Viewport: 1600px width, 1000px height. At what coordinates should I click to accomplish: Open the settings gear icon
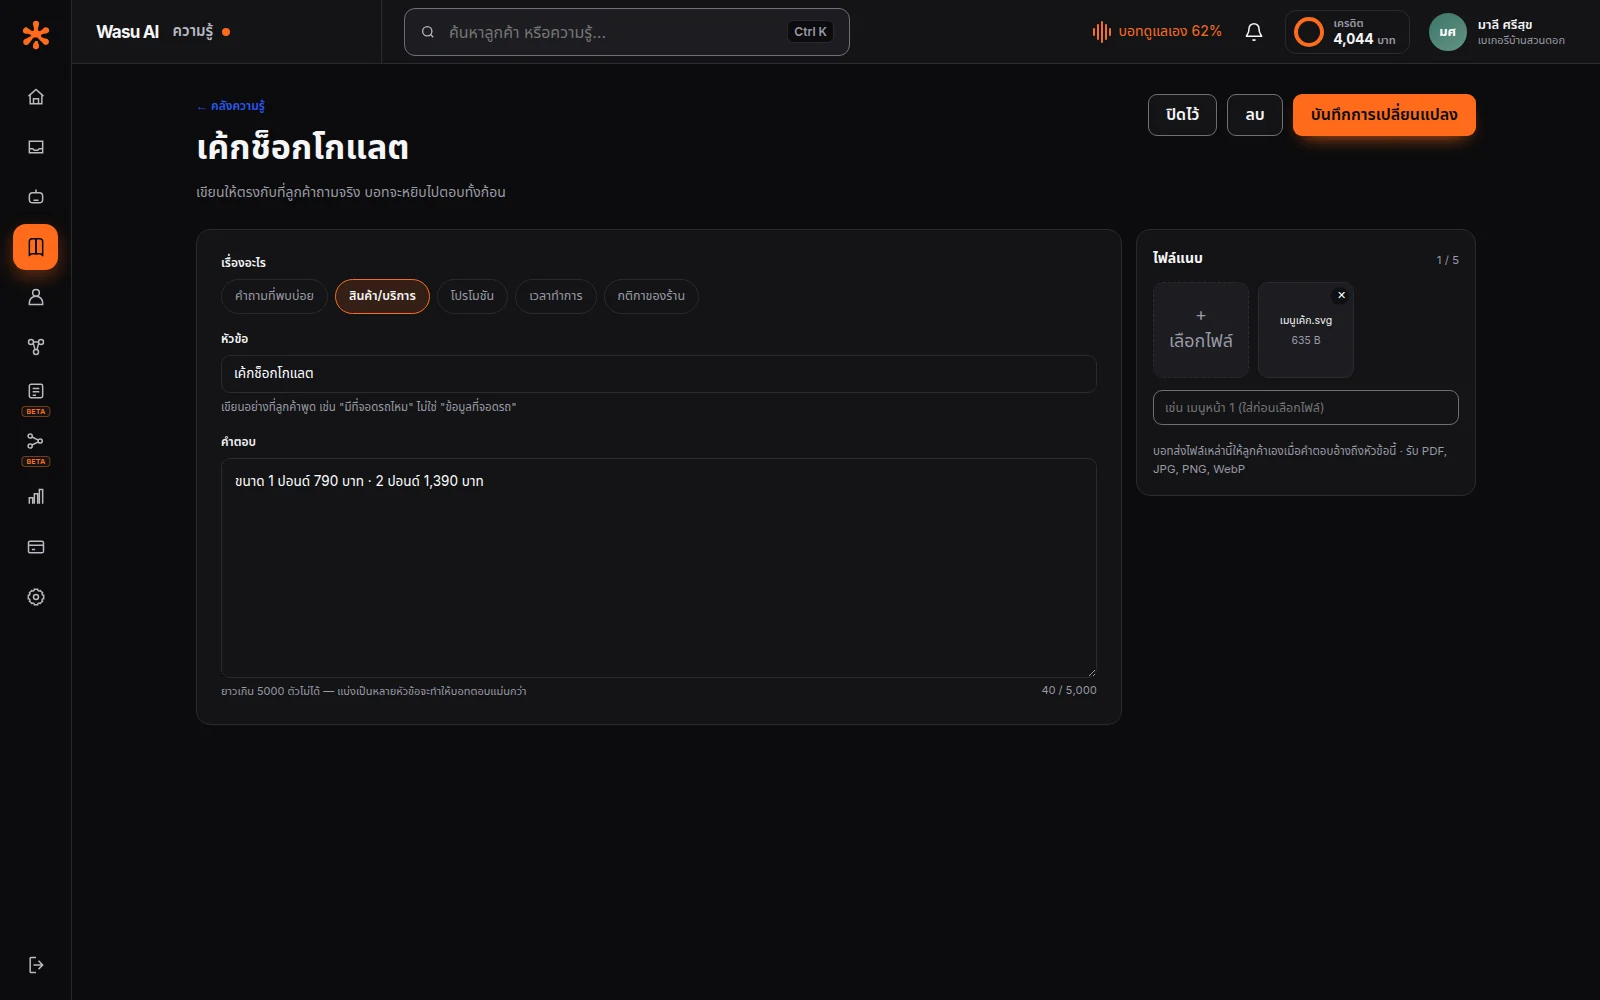click(x=36, y=597)
